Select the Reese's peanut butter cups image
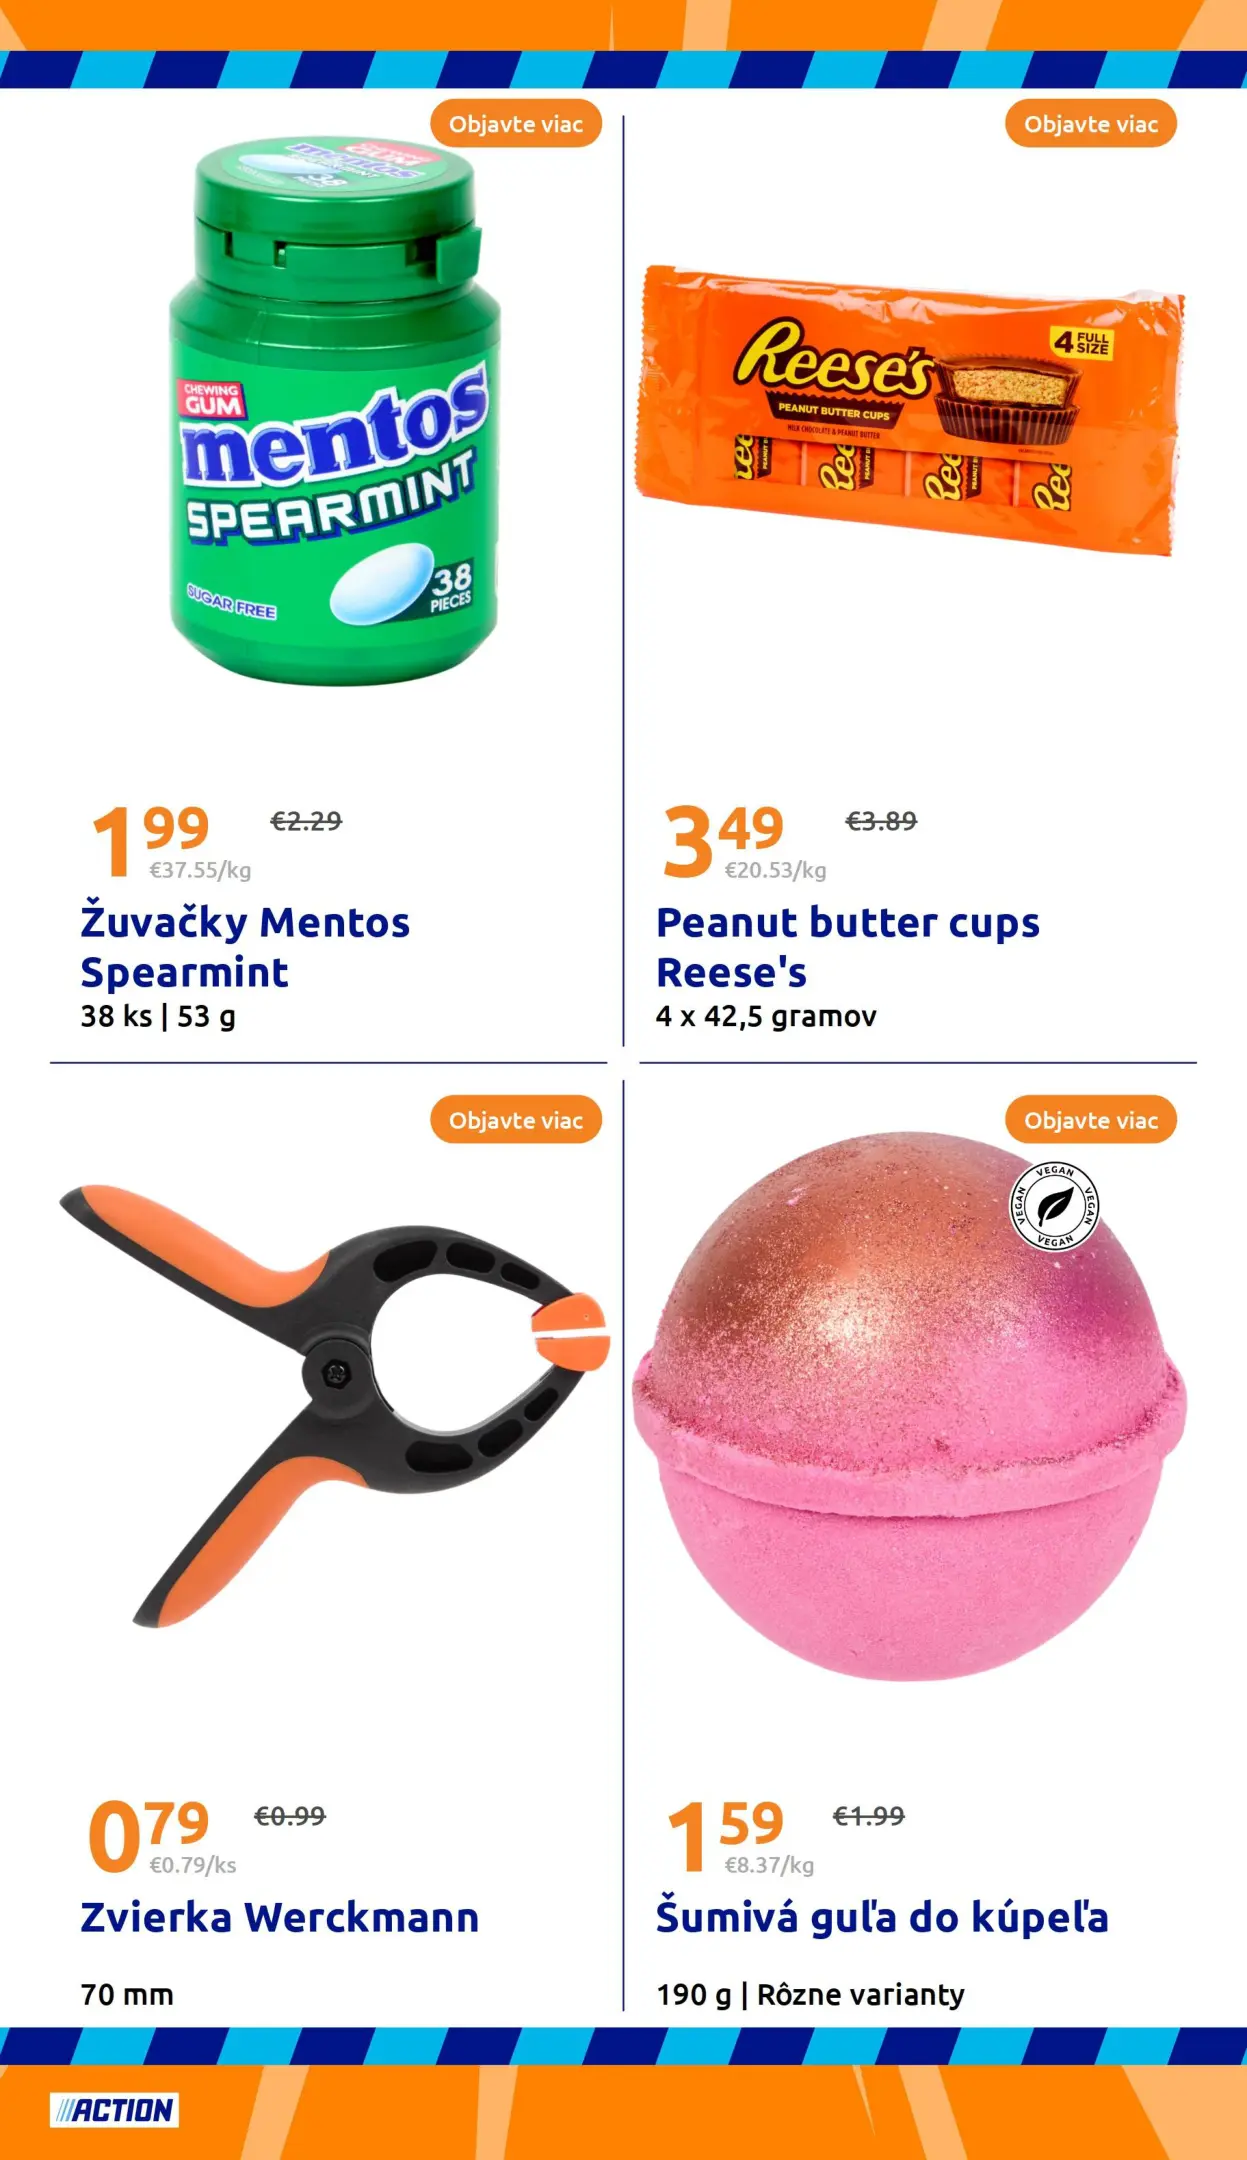The width and height of the screenshot is (1247, 2160). pyautogui.click(x=910, y=409)
